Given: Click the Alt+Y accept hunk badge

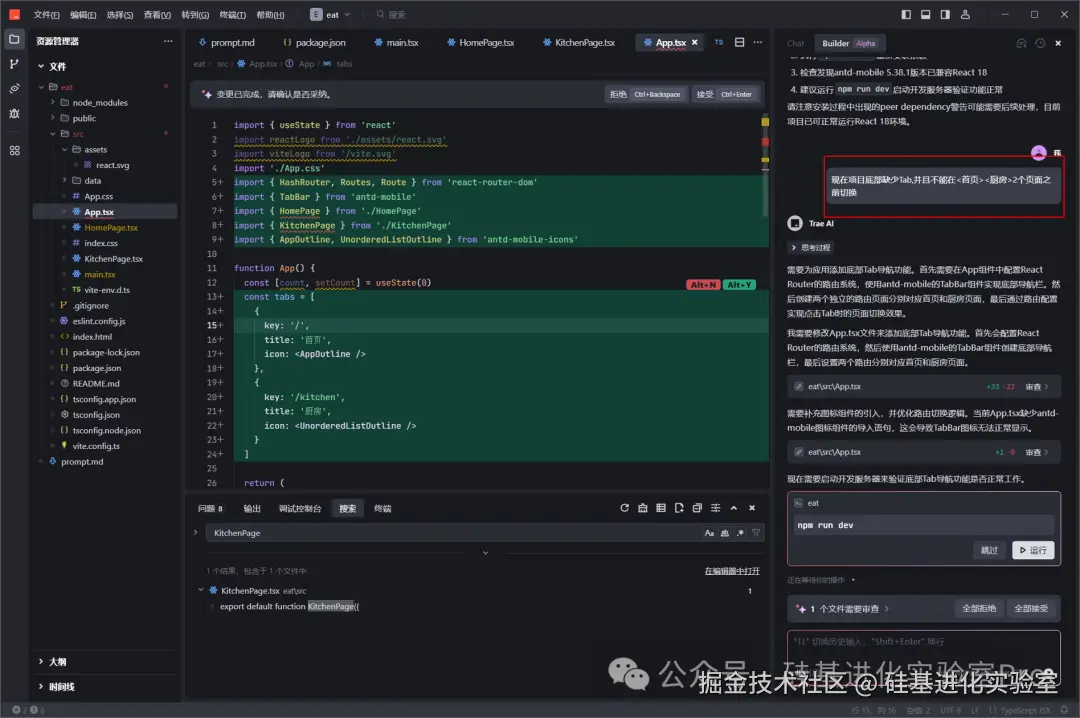Looking at the screenshot, I should click(x=739, y=285).
